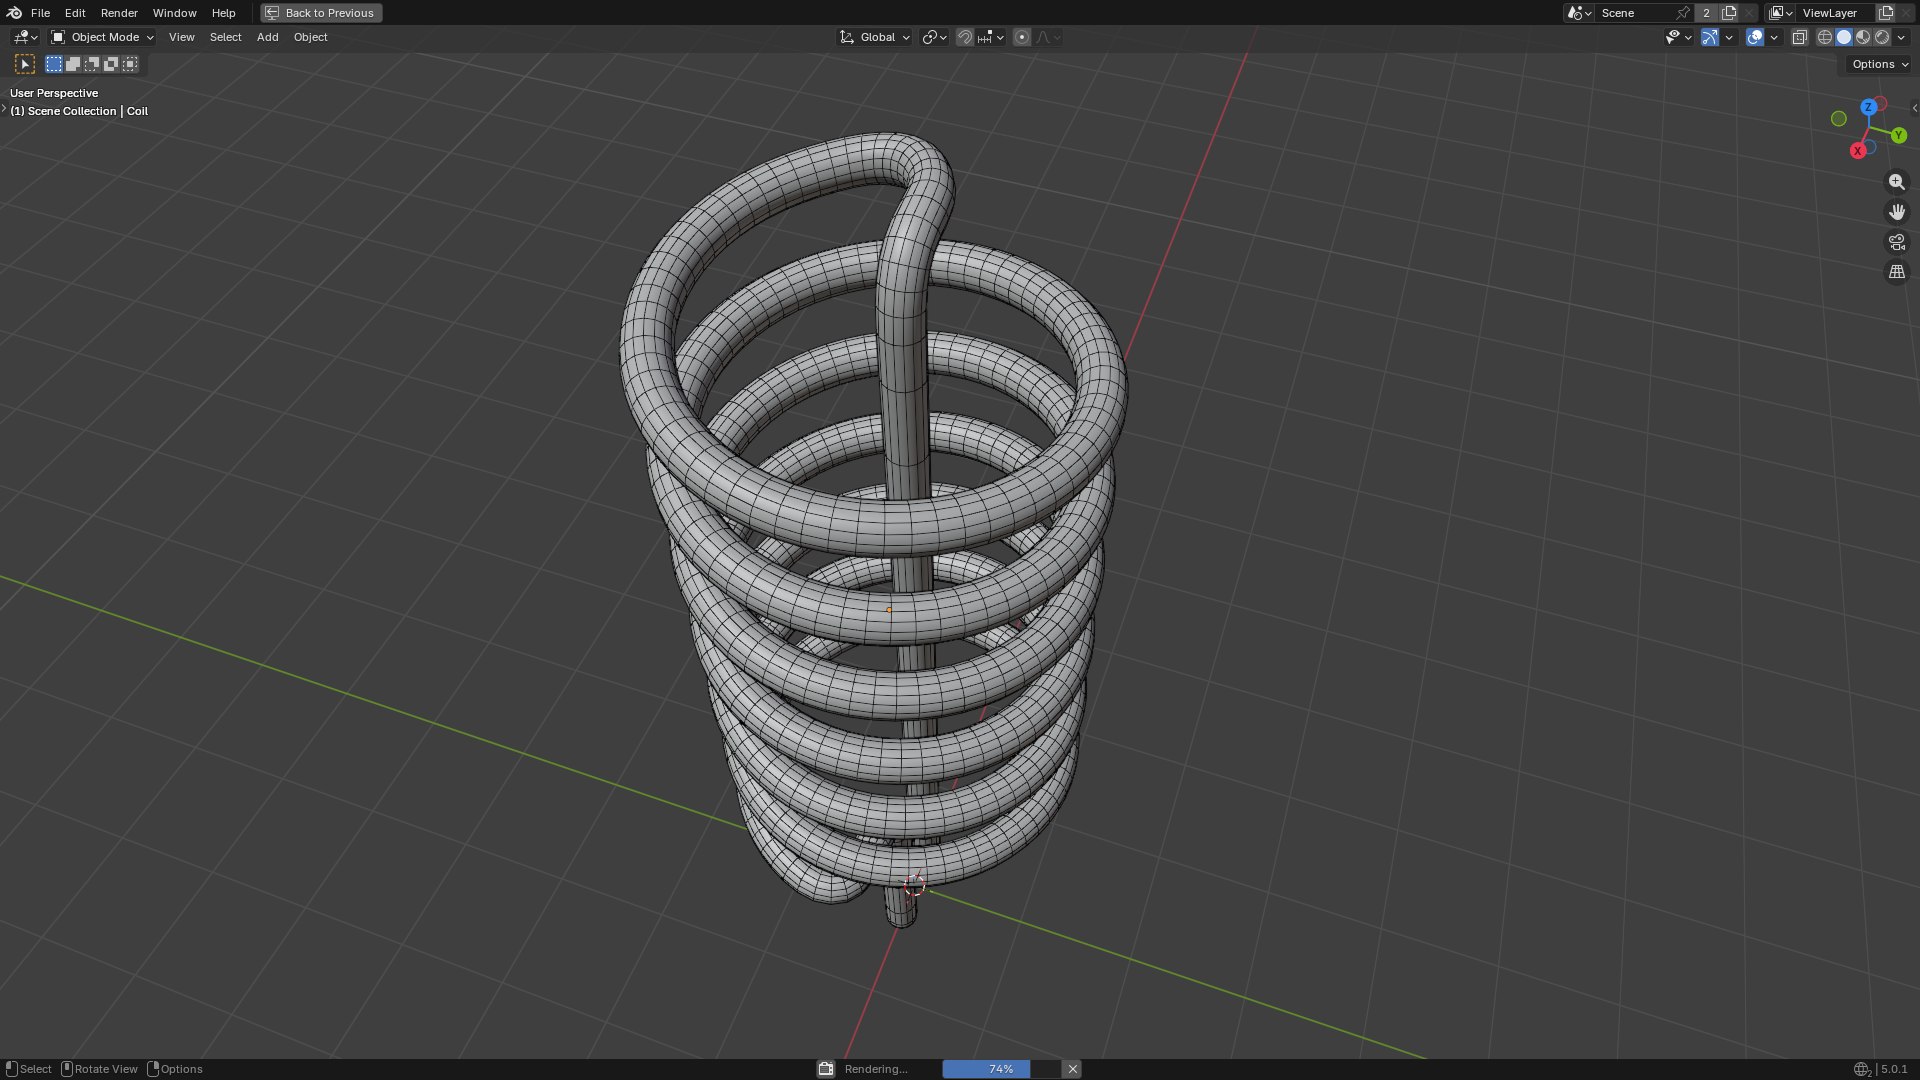The image size is (1920, 1080).
Task: Toggle snapping magnet icon
Action: pyautogui.click(x=964, y=37)
